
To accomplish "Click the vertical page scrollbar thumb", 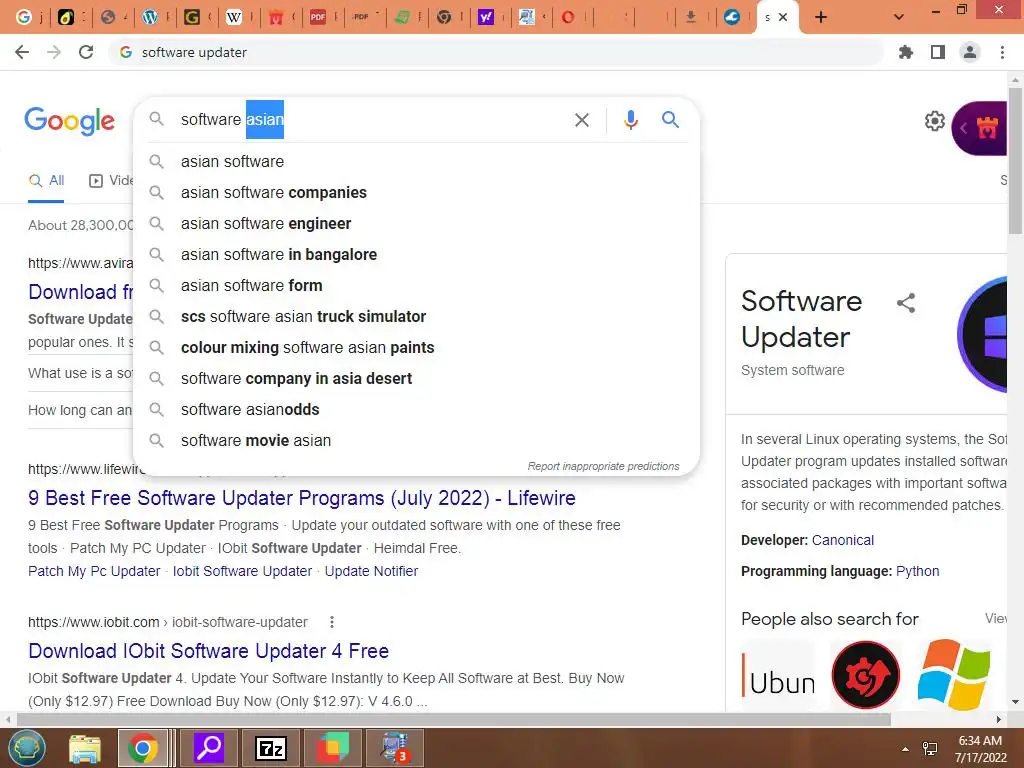I will click(1015, 160).
